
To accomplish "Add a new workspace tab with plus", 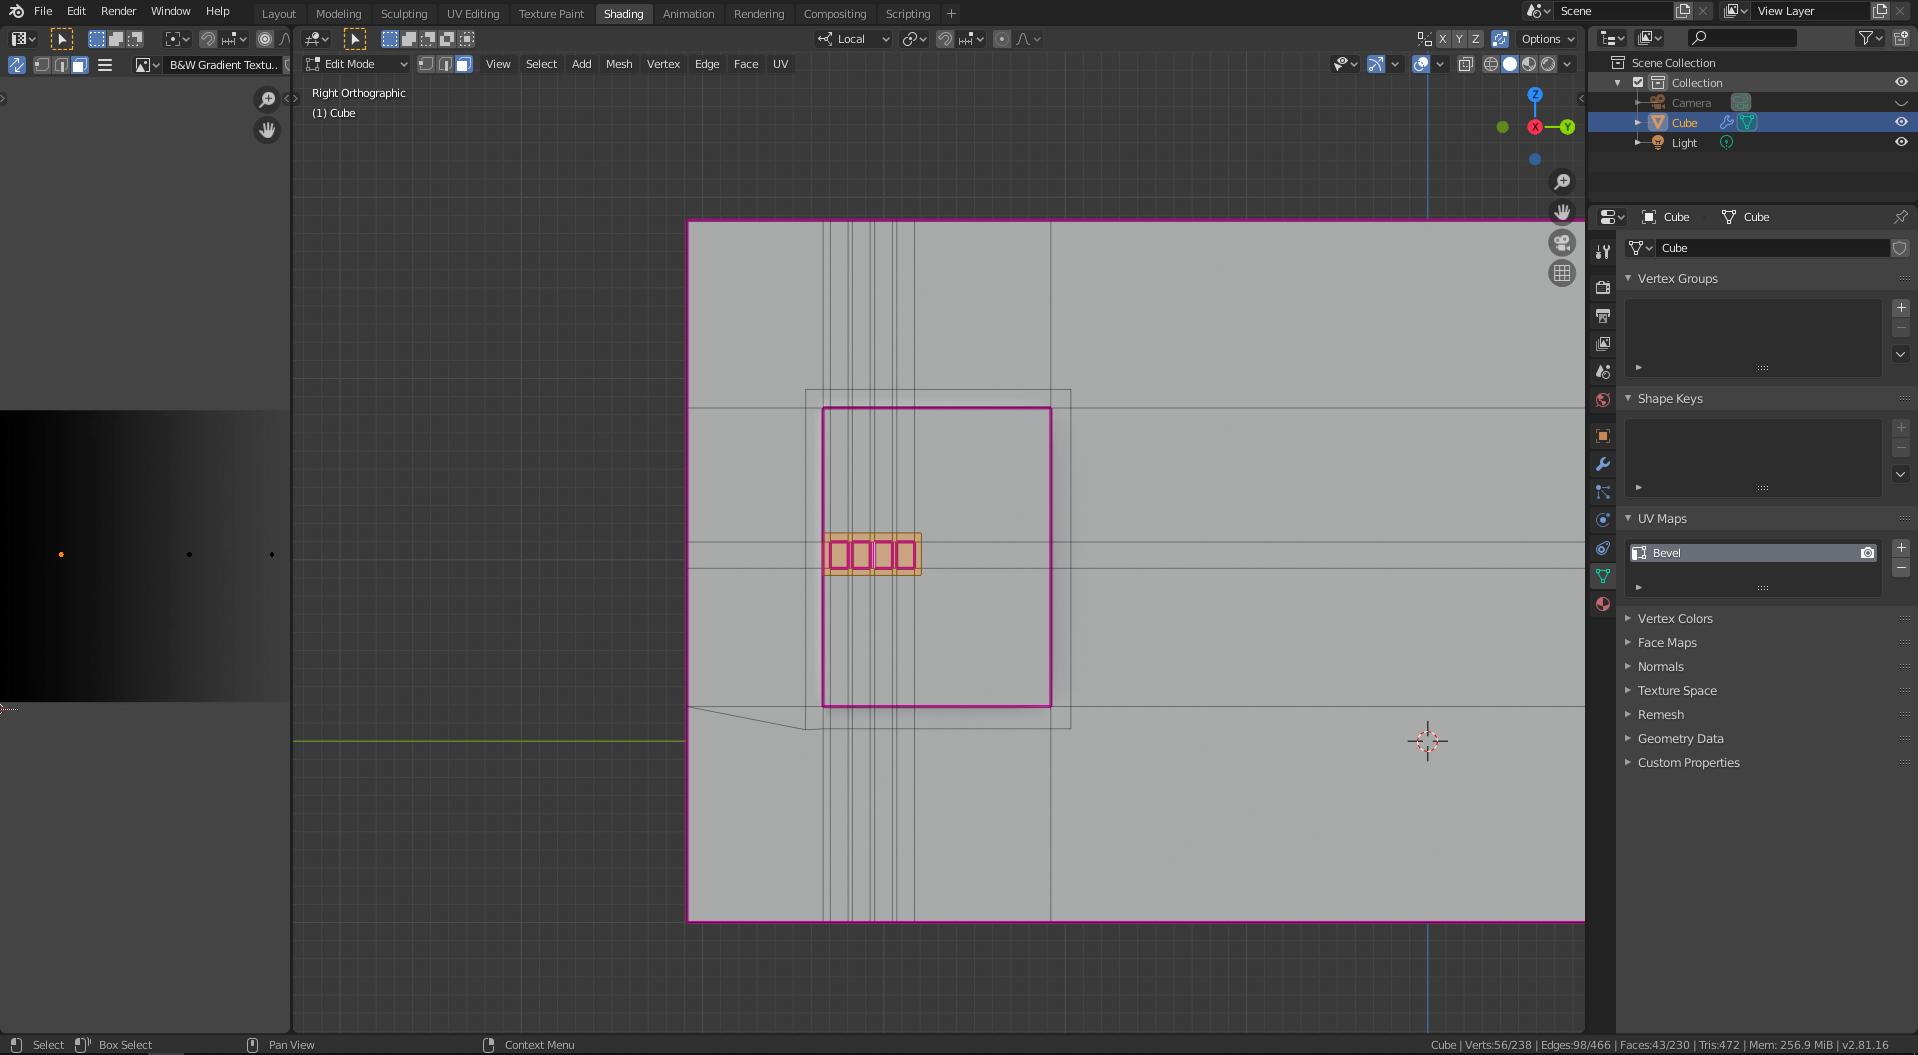I will coord(951,14).
